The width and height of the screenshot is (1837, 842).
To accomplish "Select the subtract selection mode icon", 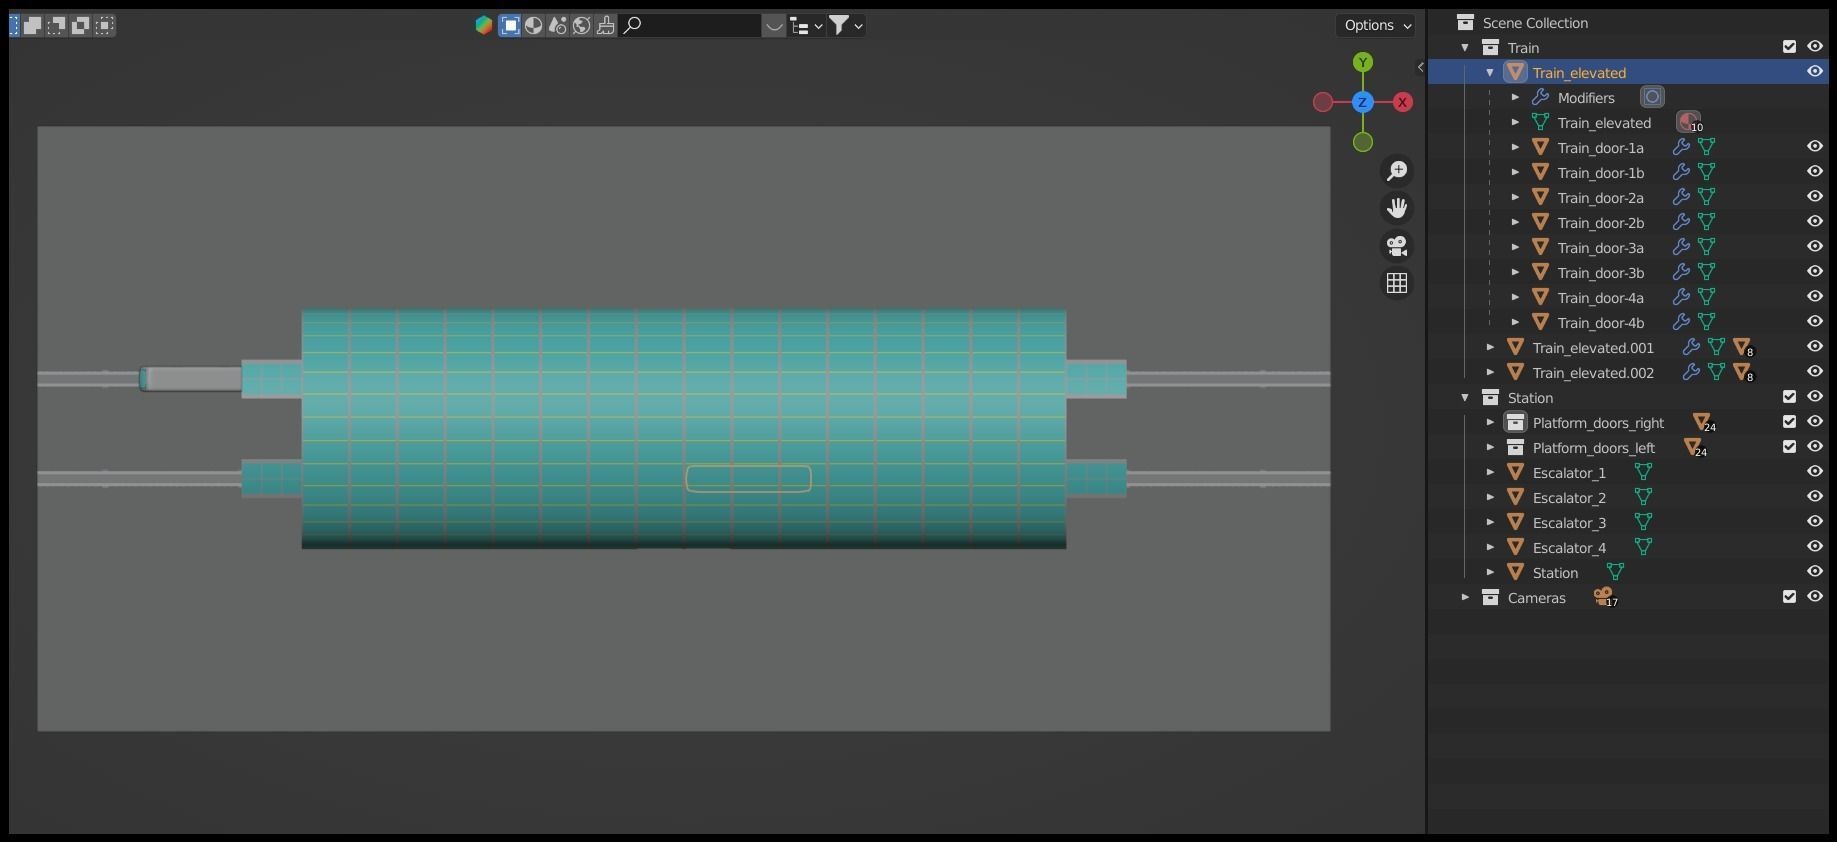I will 56,25.
